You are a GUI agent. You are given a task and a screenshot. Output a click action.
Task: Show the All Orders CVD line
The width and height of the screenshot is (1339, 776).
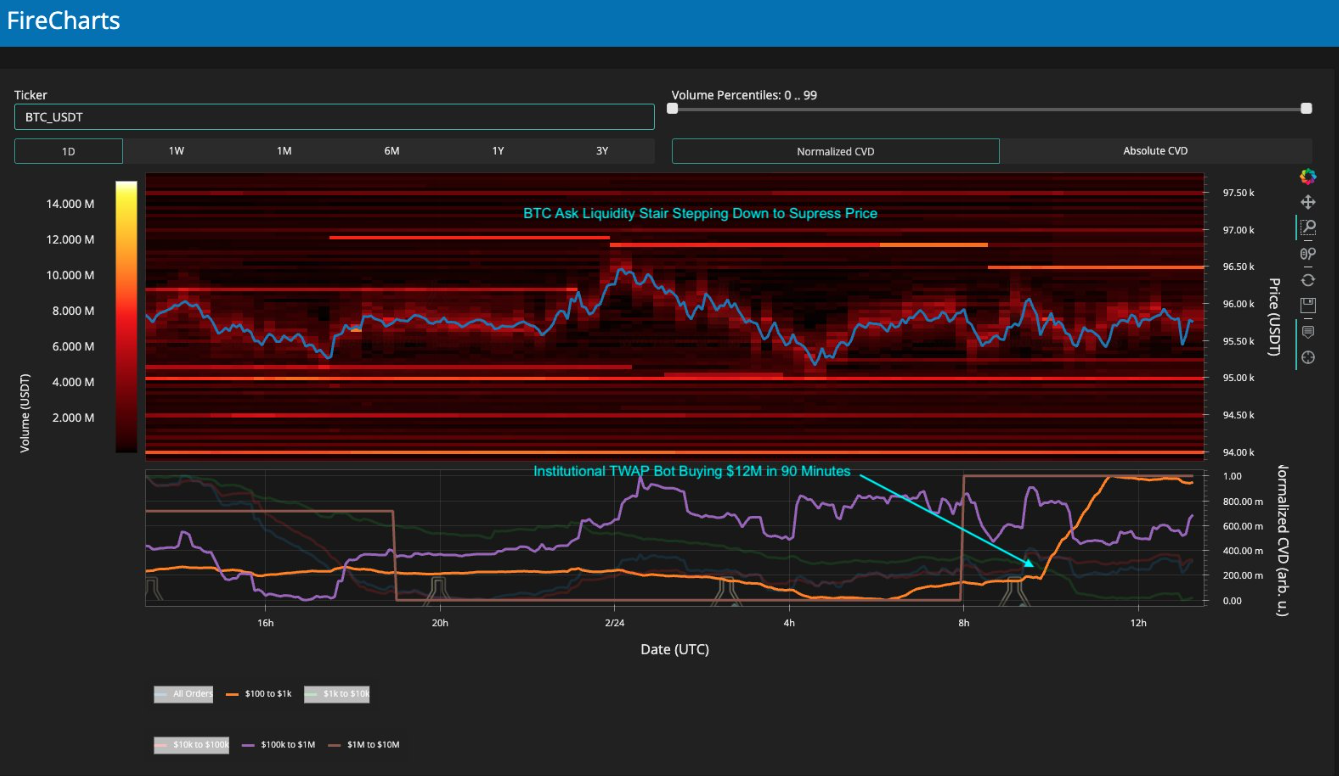click(x=183, y=693)
